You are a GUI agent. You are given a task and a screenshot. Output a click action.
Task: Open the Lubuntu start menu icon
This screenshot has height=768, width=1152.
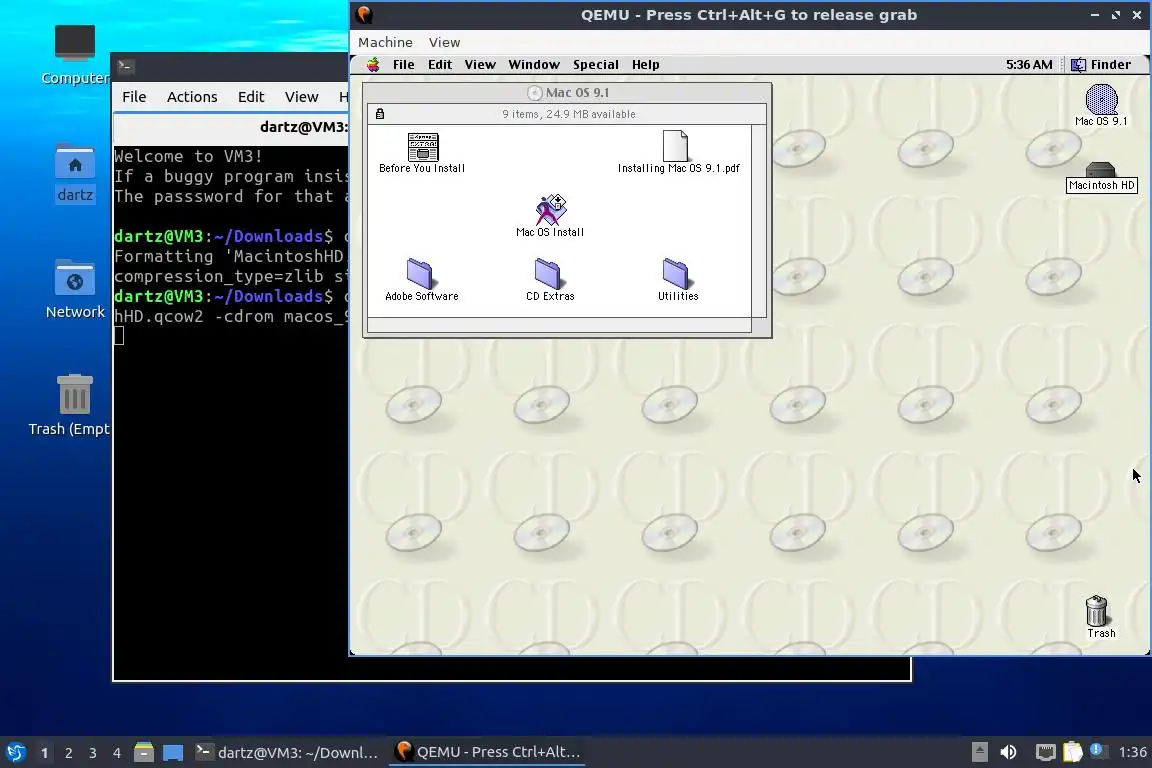pyautogui.click(x=15, y=752)
